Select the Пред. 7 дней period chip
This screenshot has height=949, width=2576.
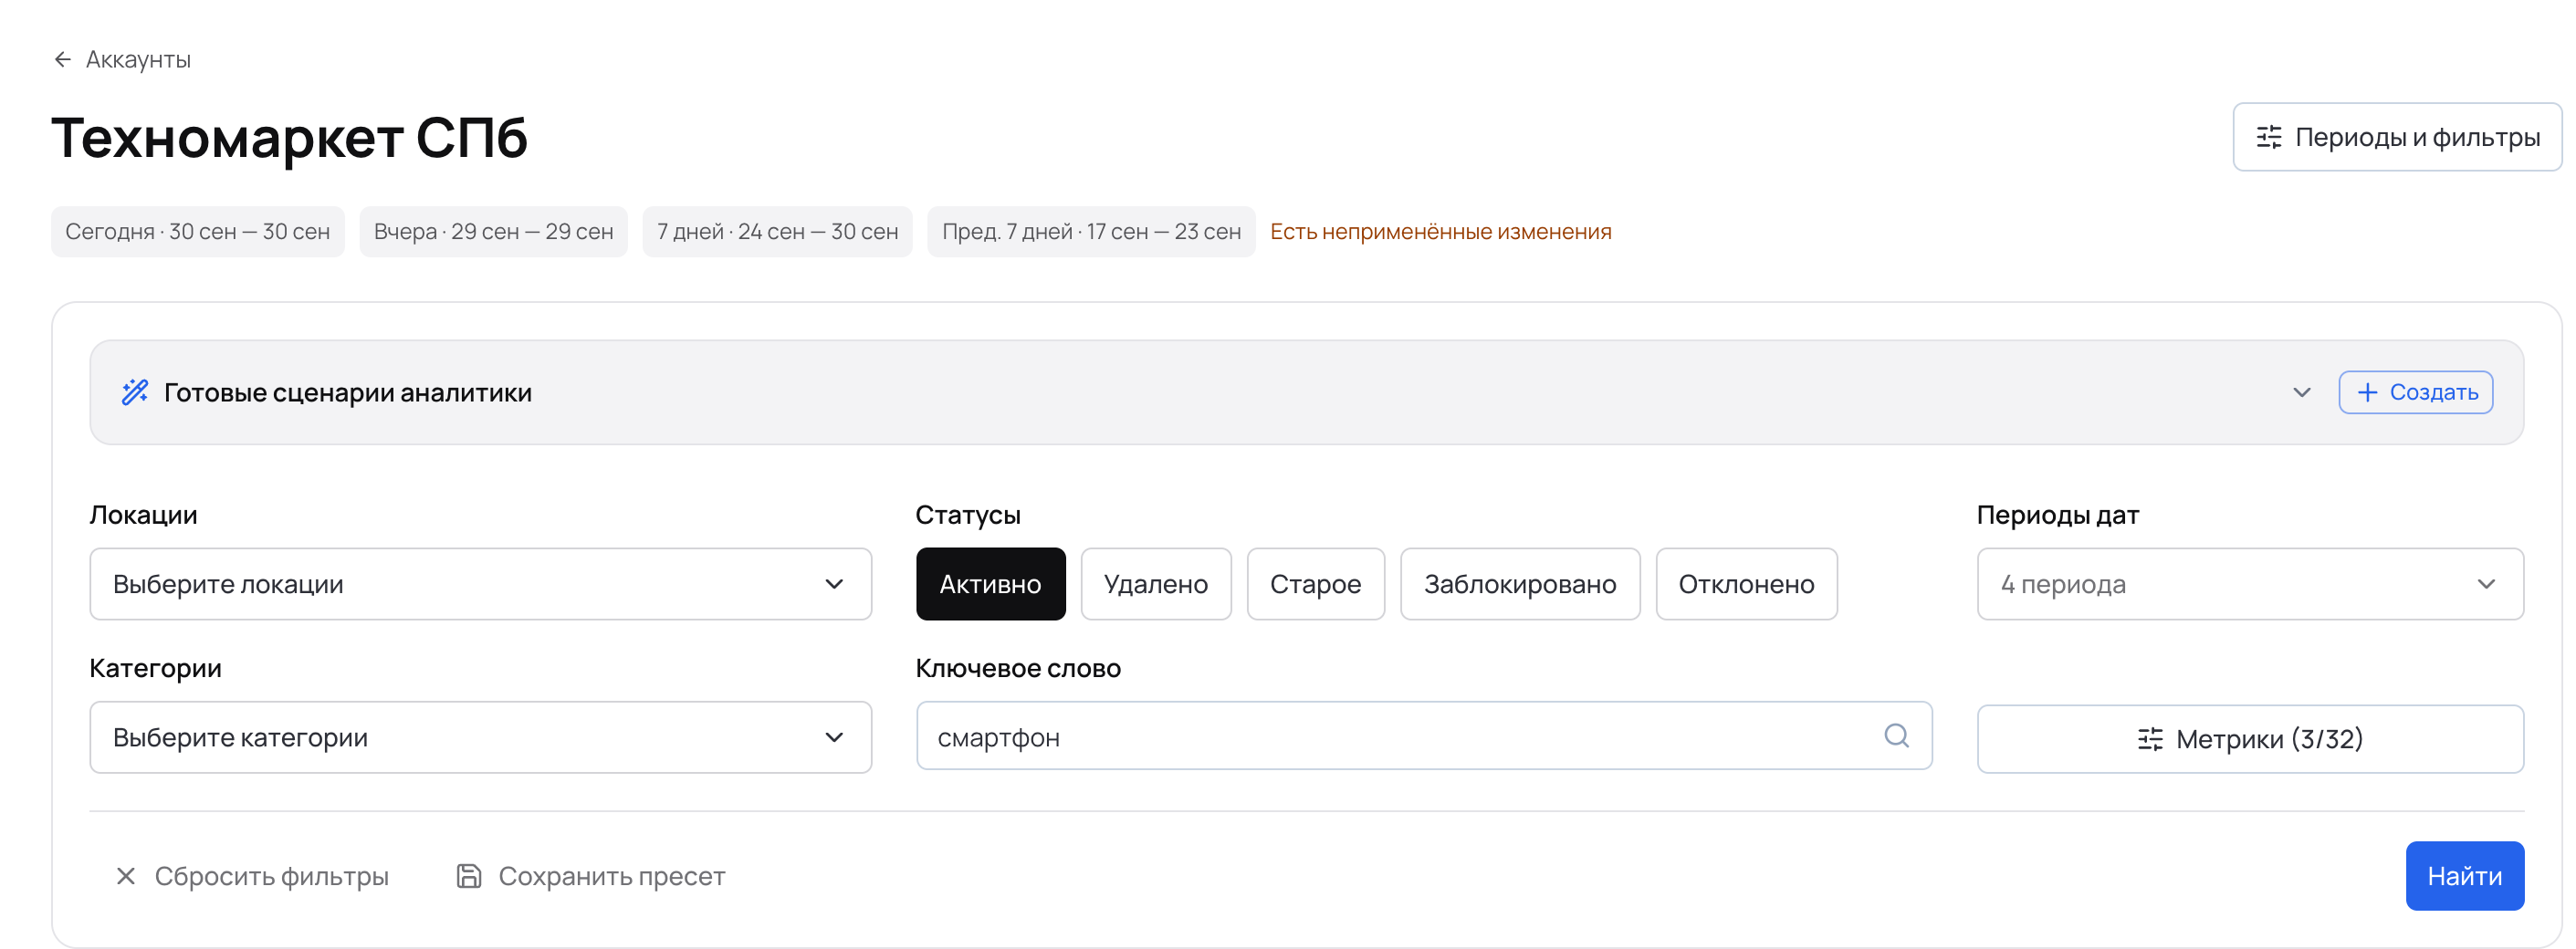pyautogui.click(x=1091, y=232)
